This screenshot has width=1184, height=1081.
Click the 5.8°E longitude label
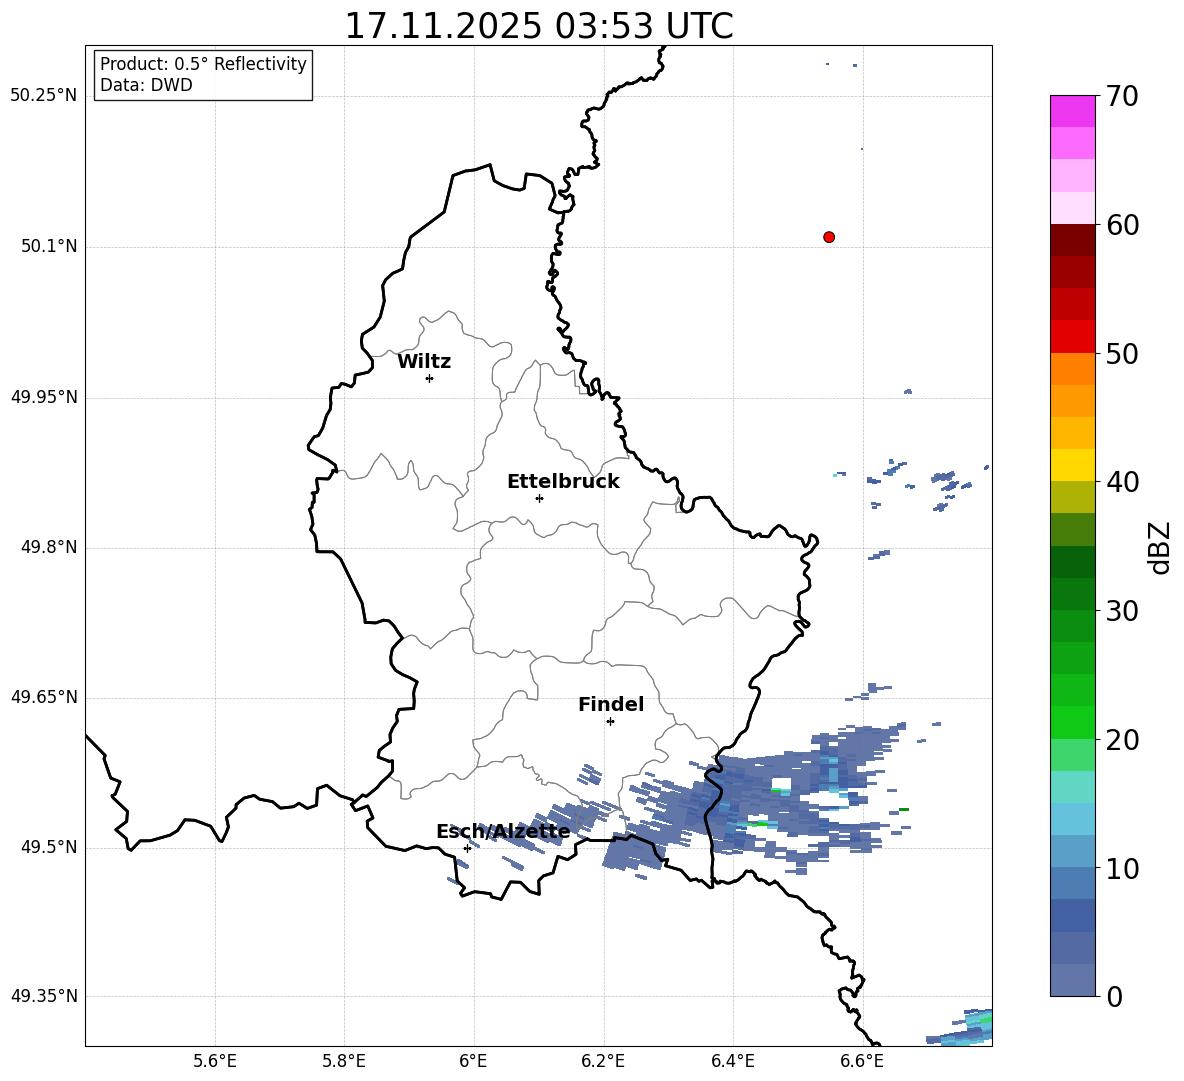344,1061
